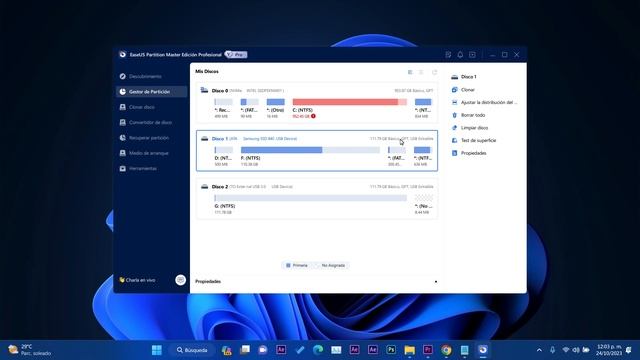Screen dimensions: 640x360
Task: Switch to the first view-mode icon in Mis Discos
Action: click(410, 72)
